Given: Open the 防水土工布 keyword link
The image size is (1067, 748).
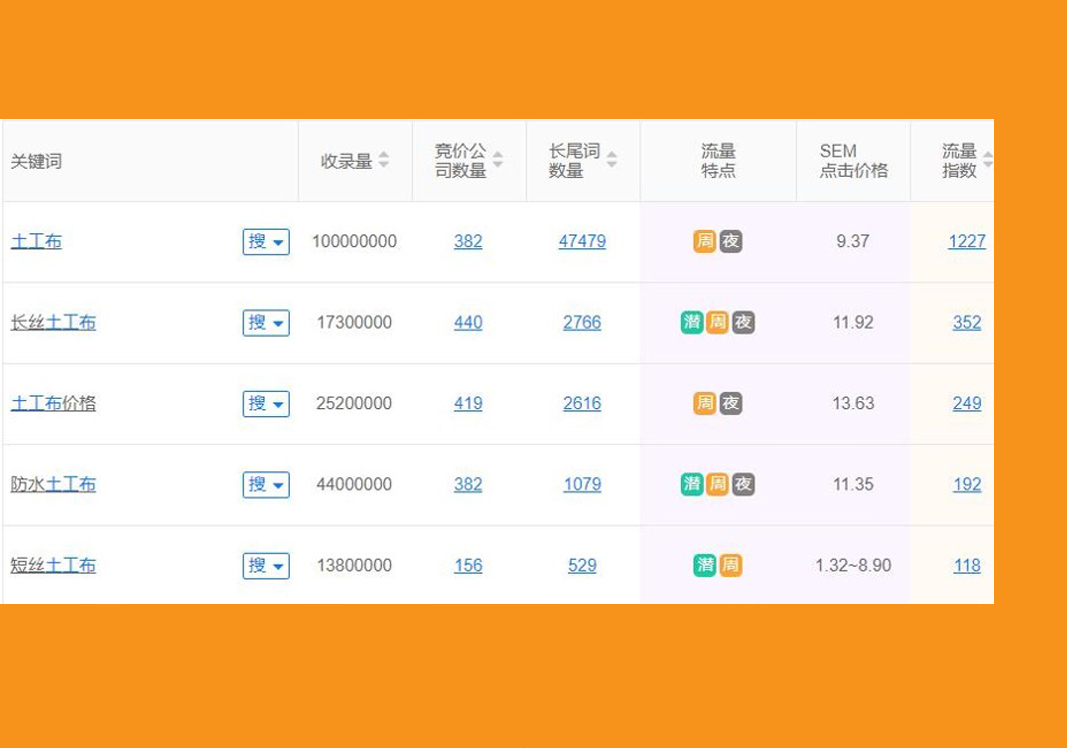Looking at the screenshot, I should point(53,484).
